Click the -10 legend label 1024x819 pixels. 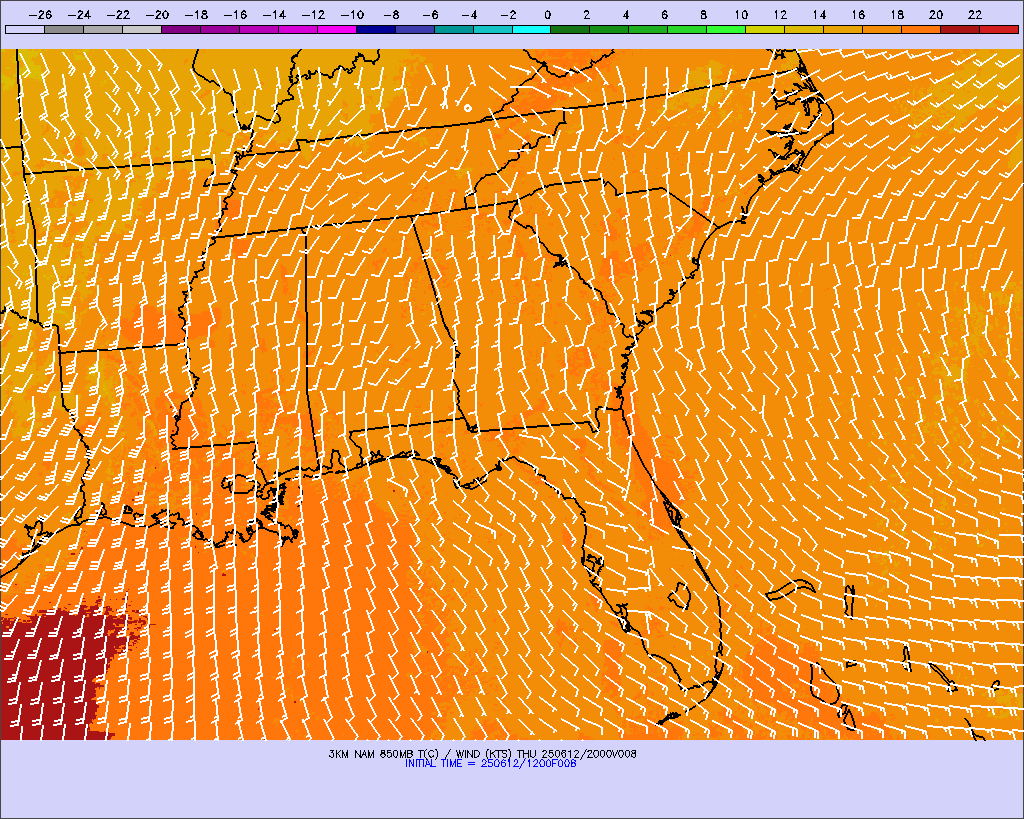[x=352, y=15]
